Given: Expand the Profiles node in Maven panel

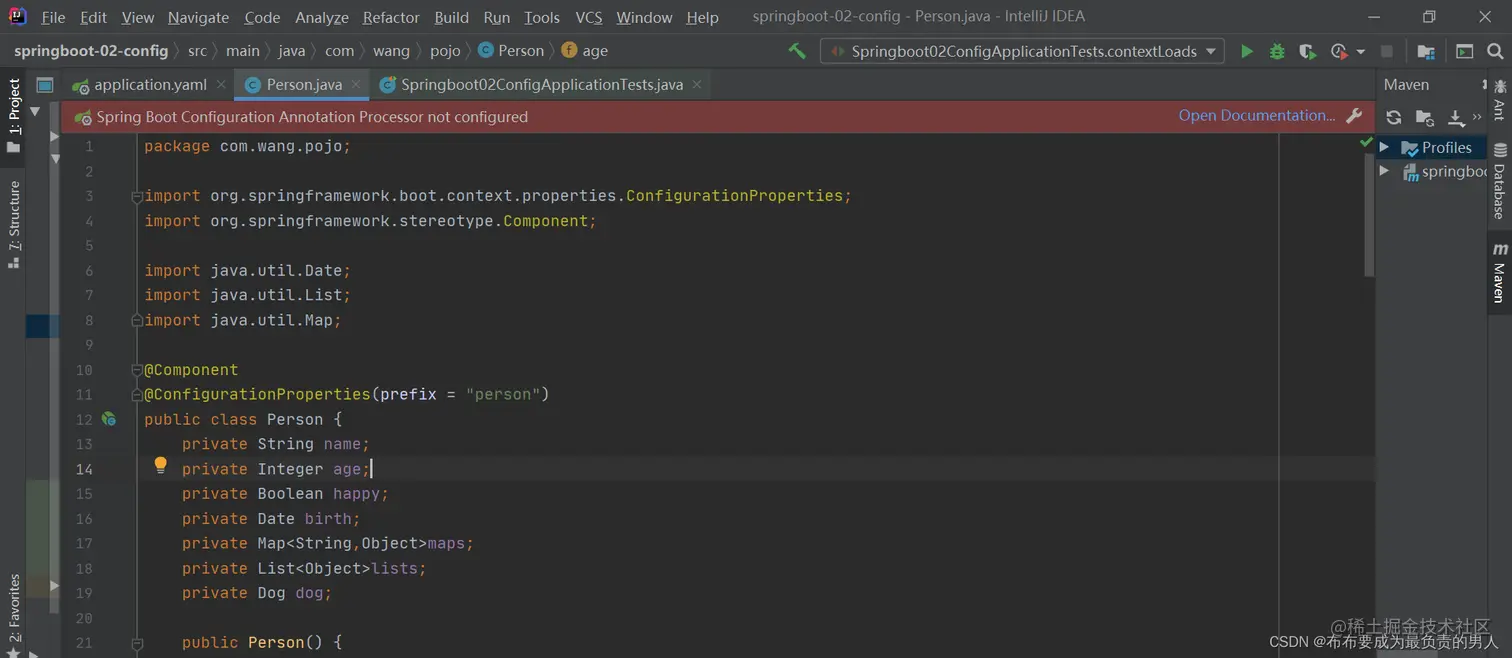Looking at the screenshot, I should pyautogui.click(x=1385, y=147).
